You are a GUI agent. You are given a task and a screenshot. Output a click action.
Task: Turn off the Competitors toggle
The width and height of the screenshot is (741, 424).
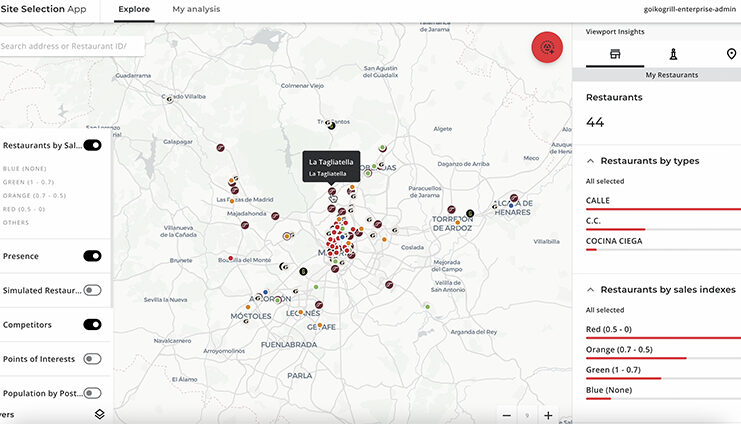(x=92, y=324)
